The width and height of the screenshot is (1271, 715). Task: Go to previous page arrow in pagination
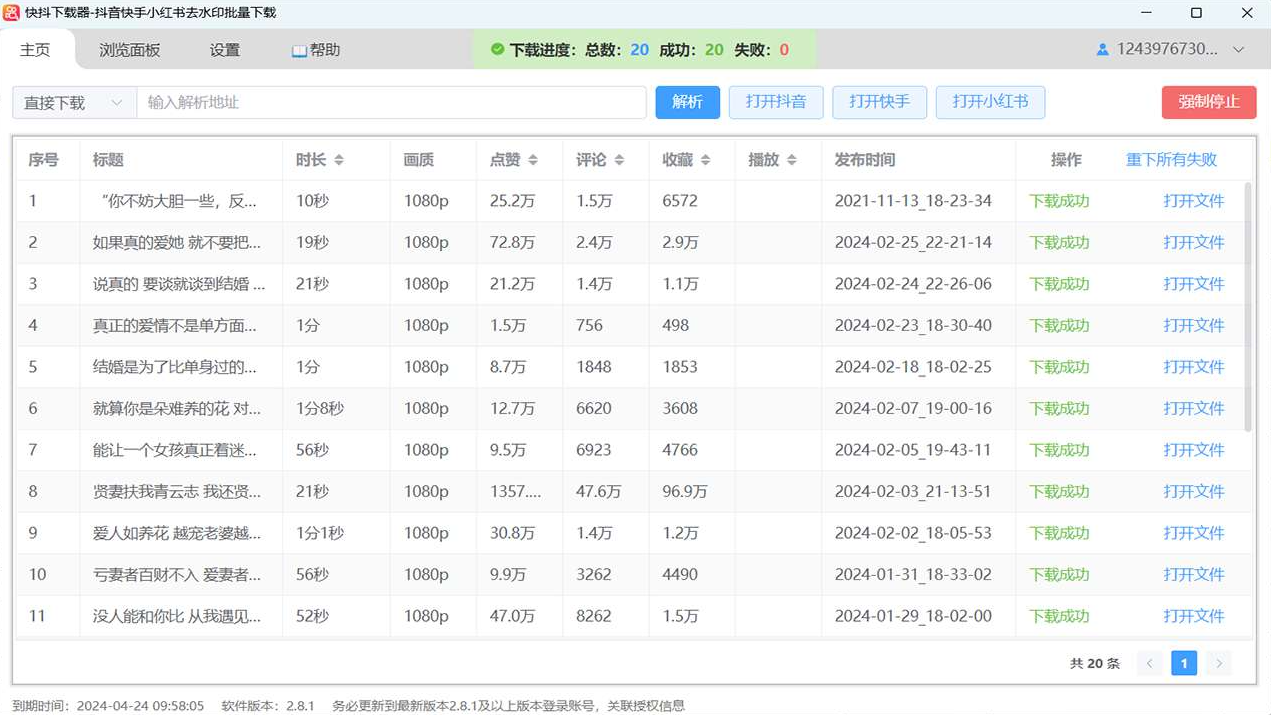tap(1150, 663)
